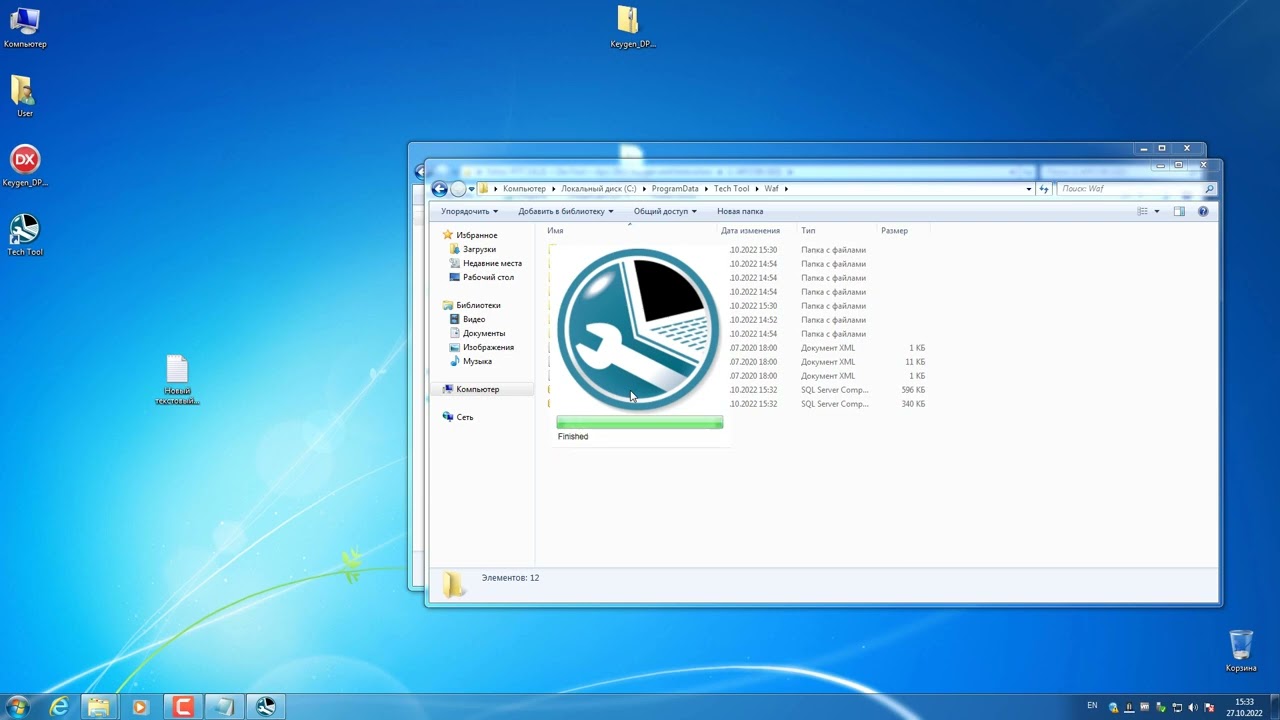Expand the arrow after Tech Tool in the path
The width and height of the screenshot is (1280, 720).
[757, 189]
